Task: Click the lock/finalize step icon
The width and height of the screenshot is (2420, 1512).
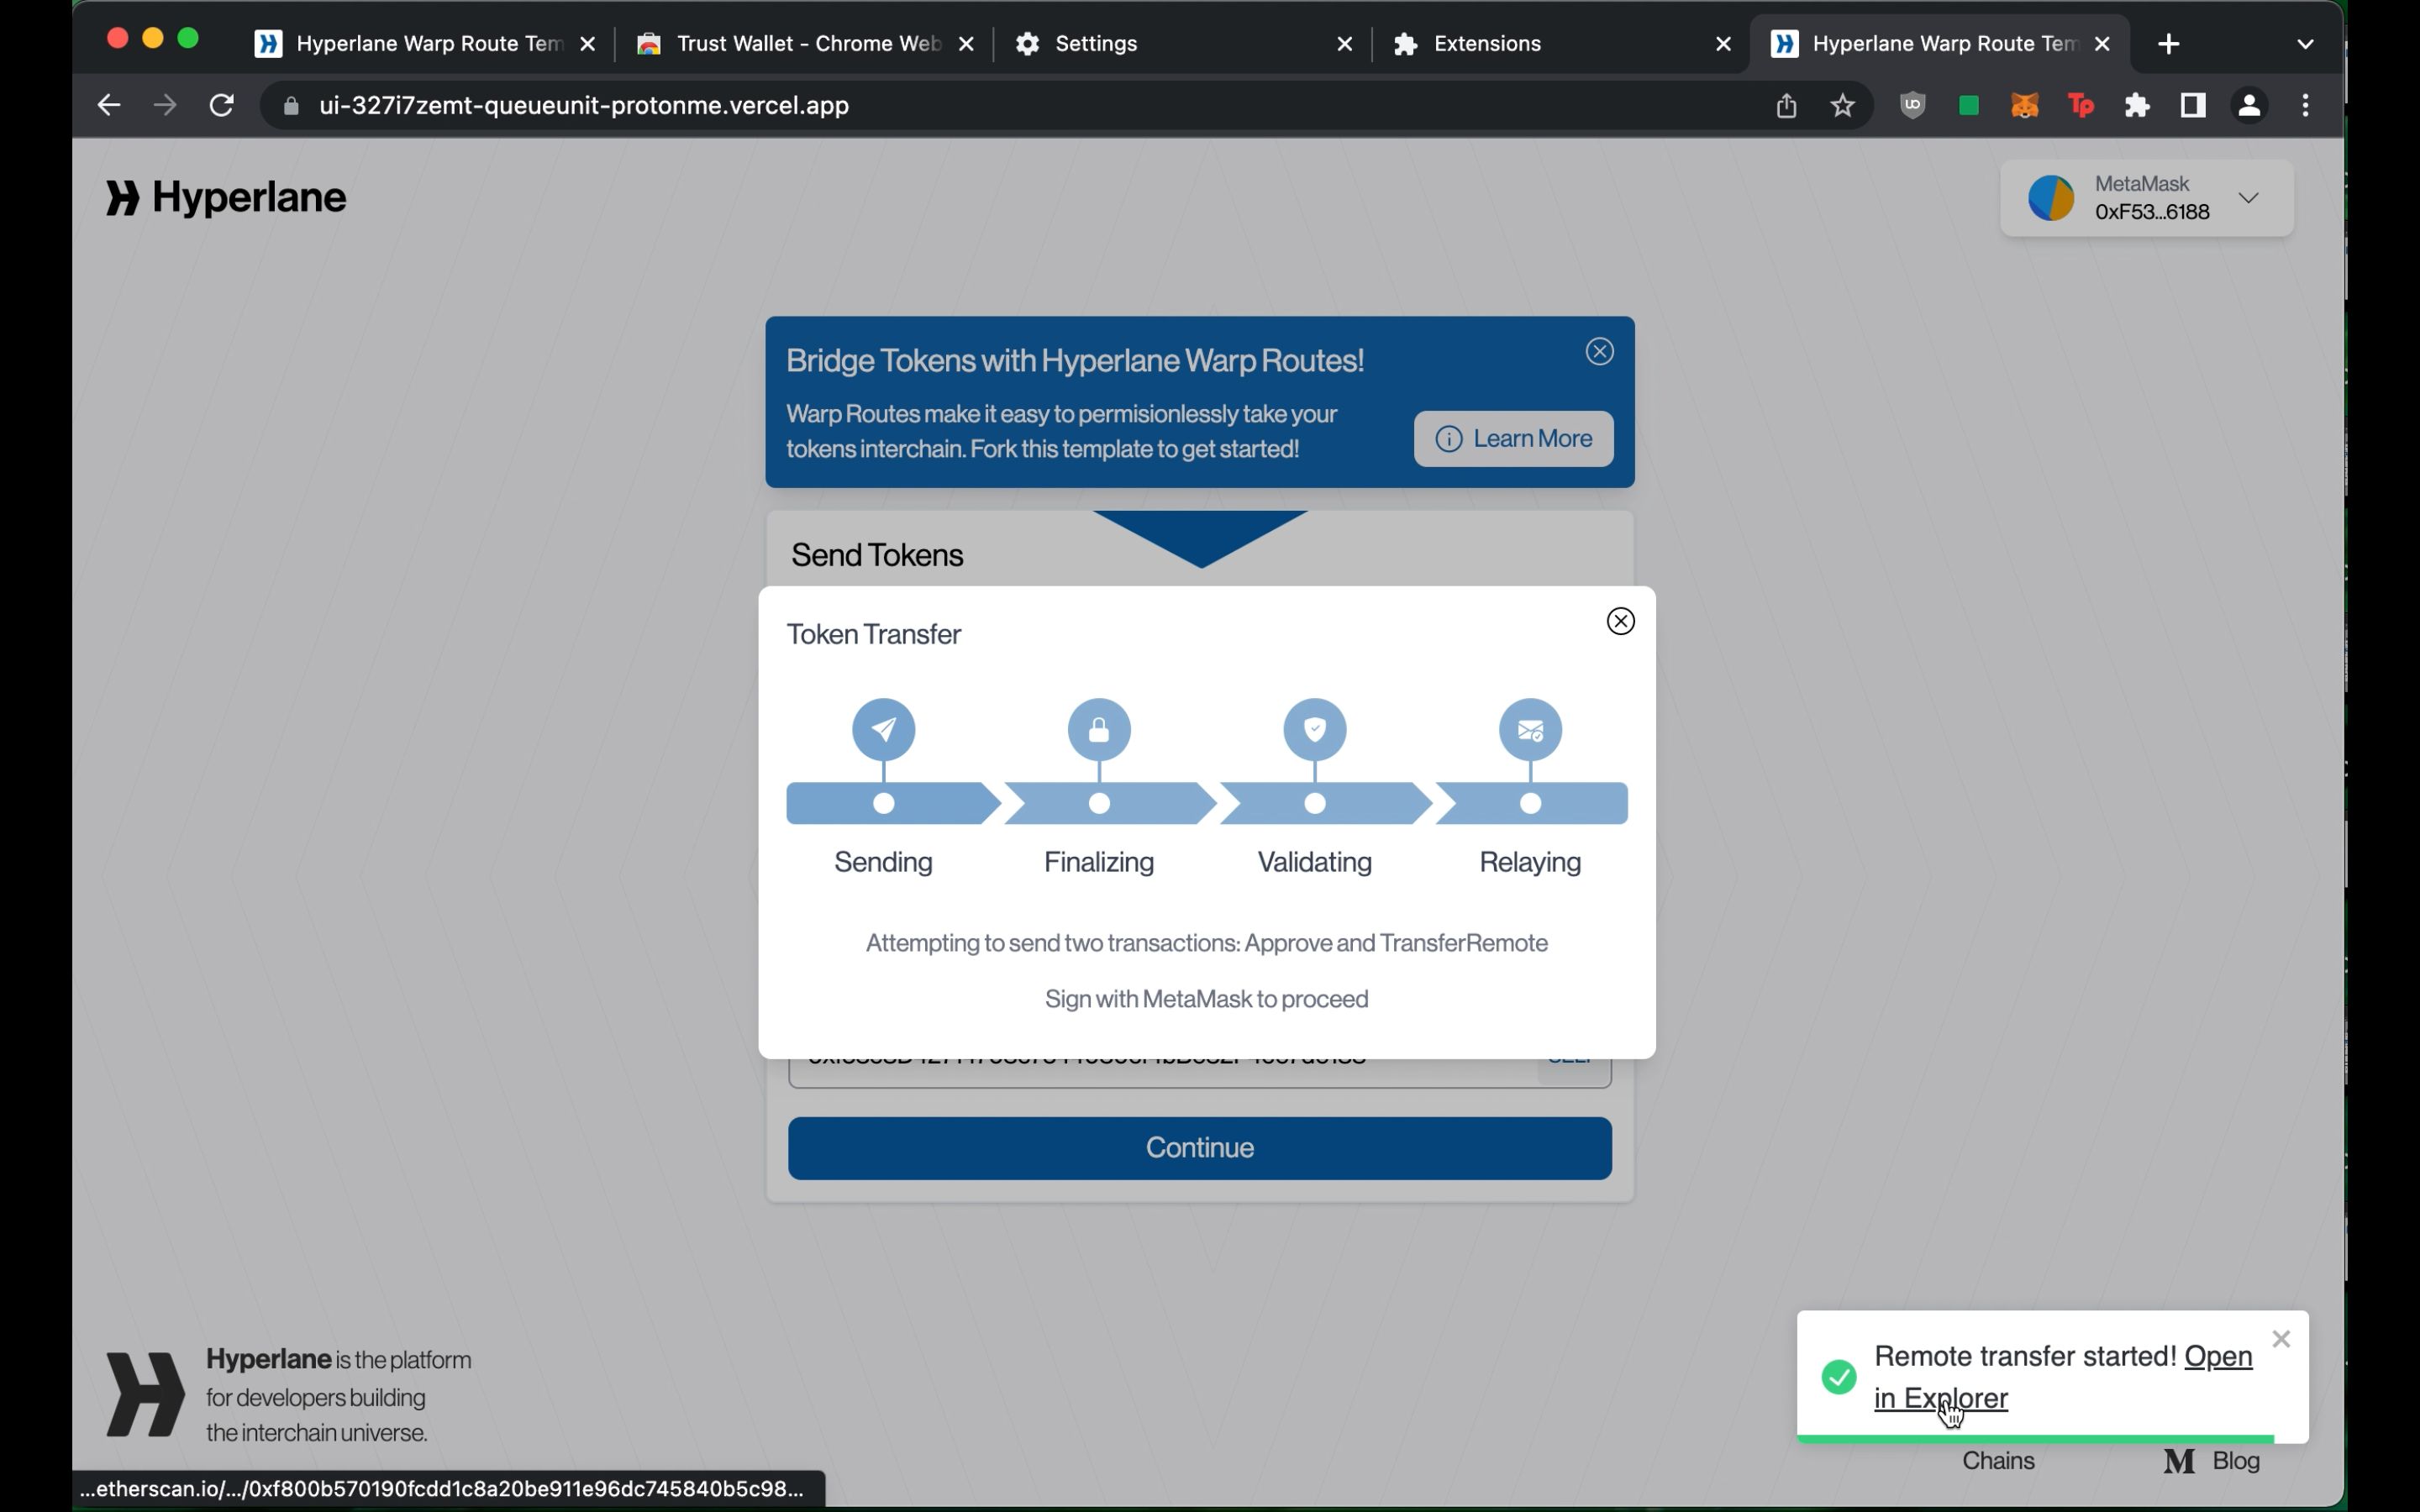Action: 1099,728
